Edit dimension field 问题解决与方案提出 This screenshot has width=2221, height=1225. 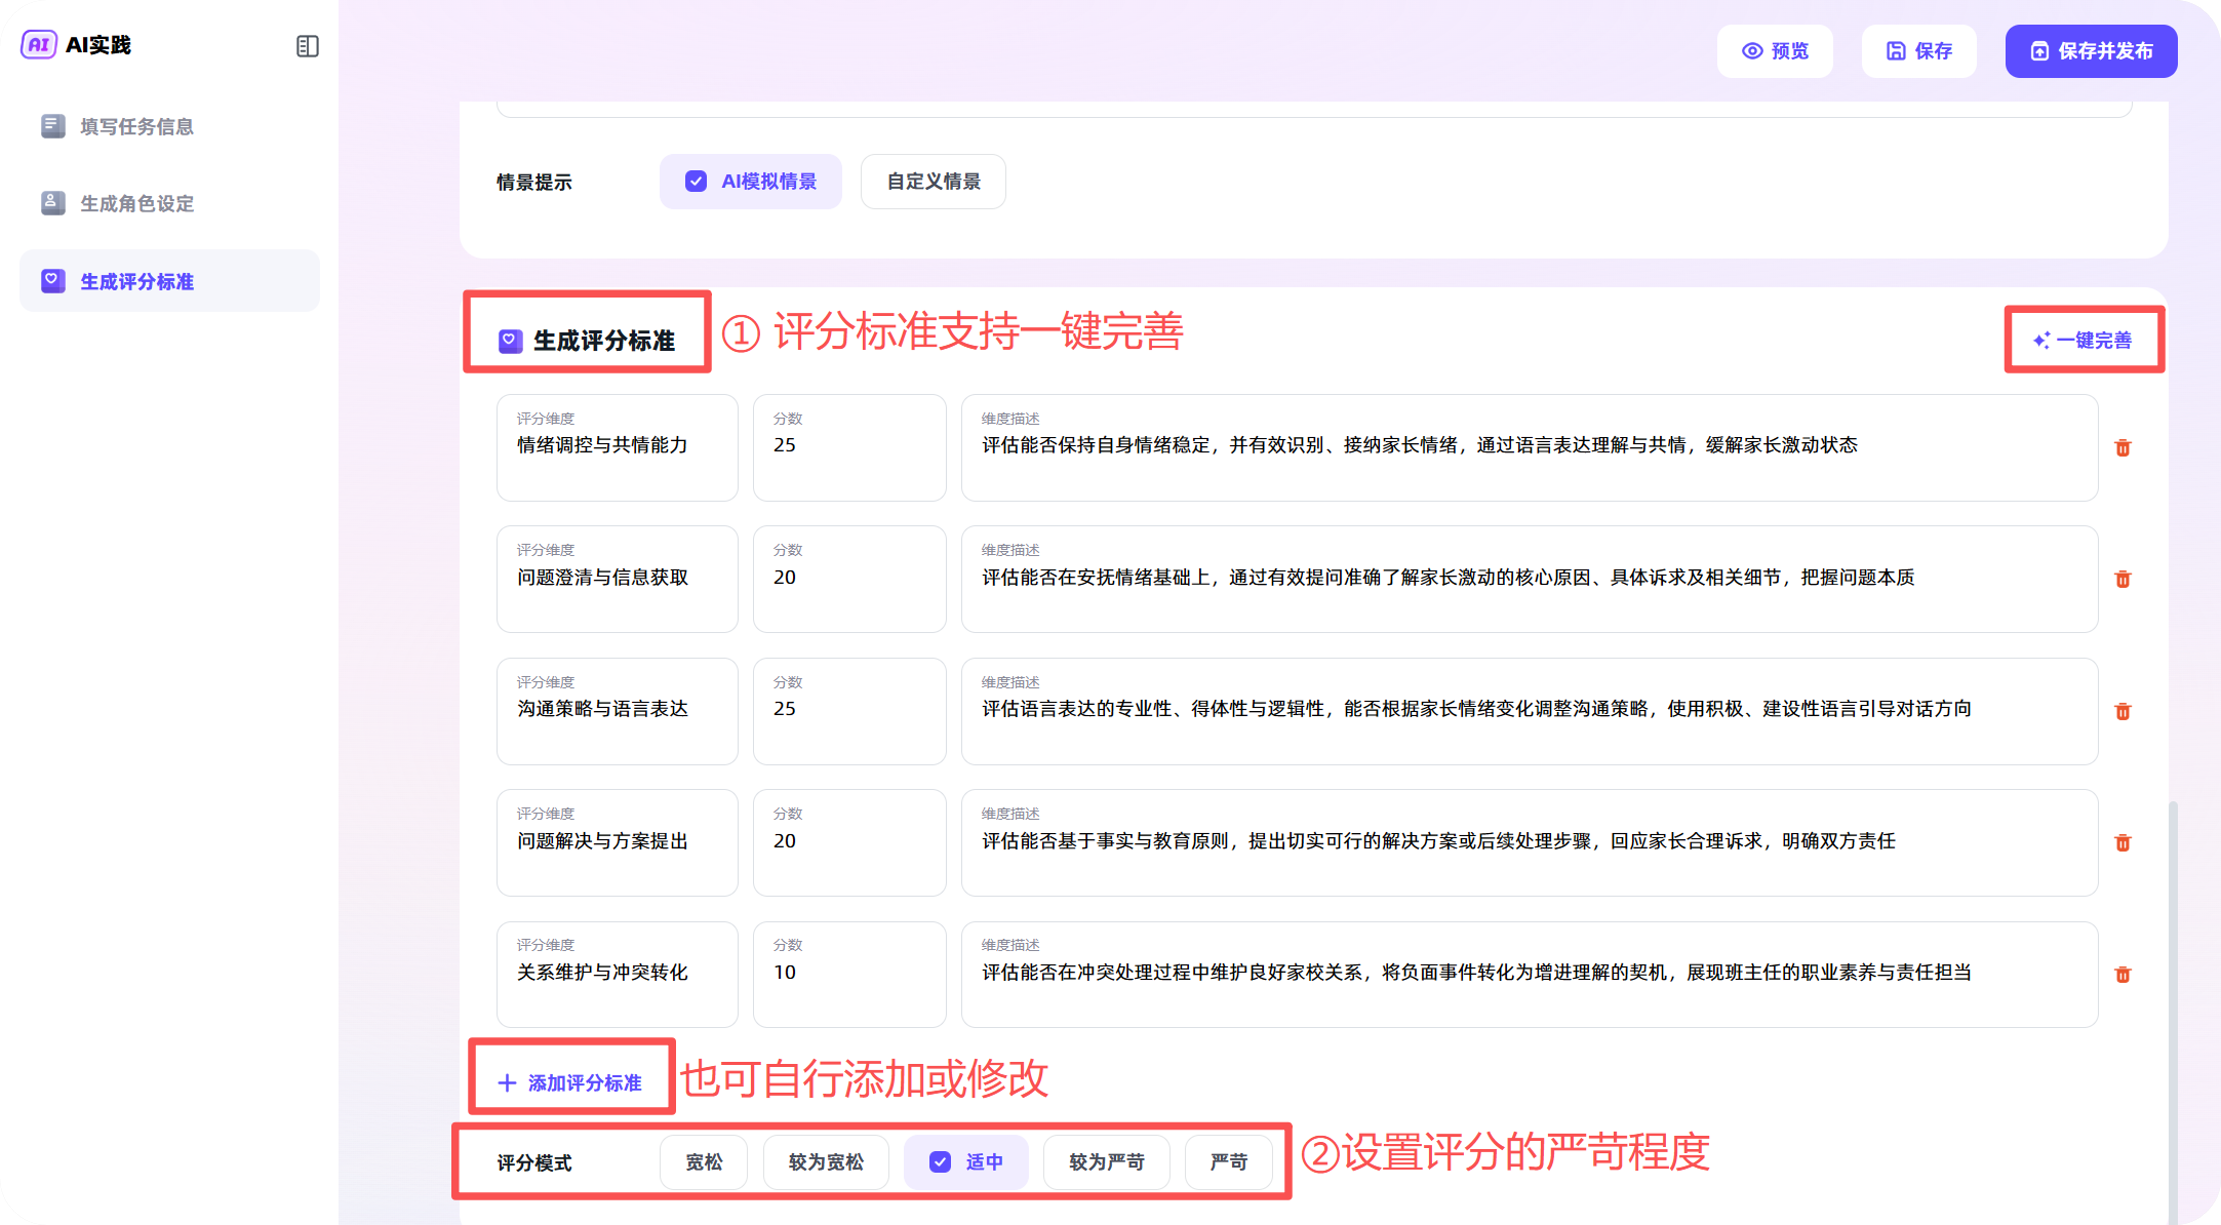tap(617, 843)
